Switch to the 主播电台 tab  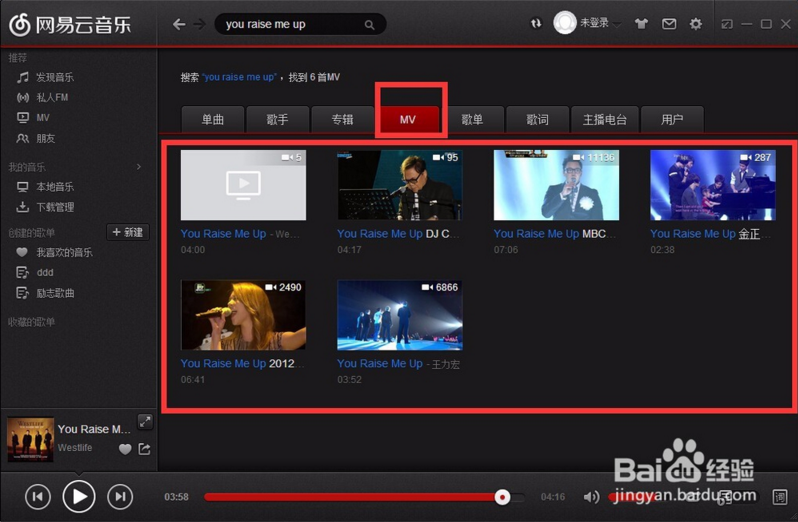[605, 120]
